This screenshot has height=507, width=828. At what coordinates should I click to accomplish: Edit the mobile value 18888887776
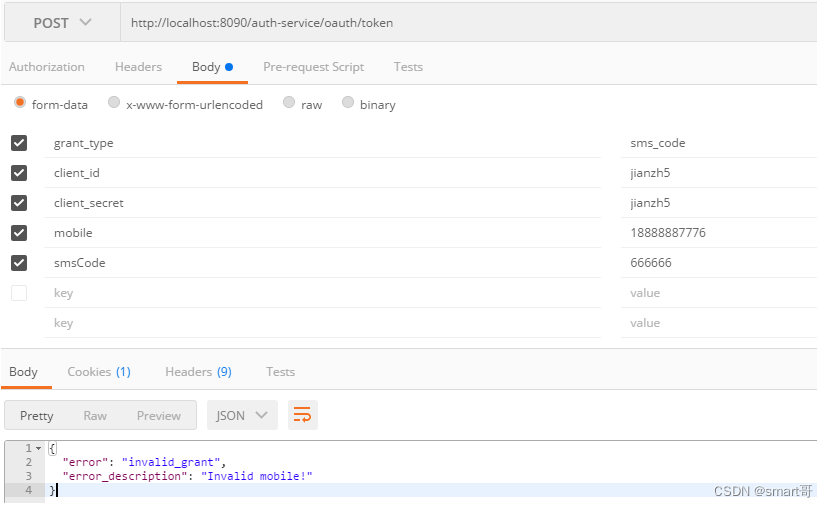pyautogui.click(x=719, y=233)
